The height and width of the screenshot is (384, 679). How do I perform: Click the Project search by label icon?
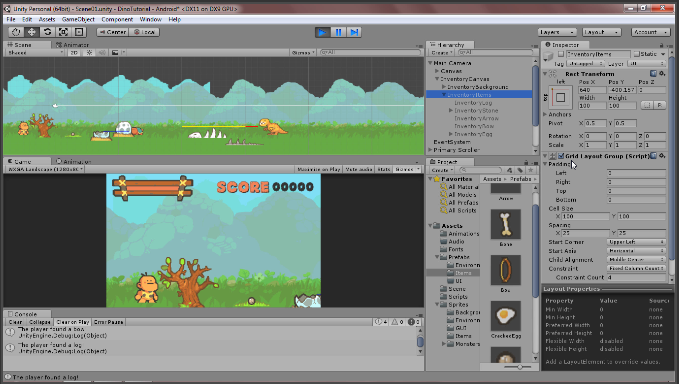(x=520, y=170)
